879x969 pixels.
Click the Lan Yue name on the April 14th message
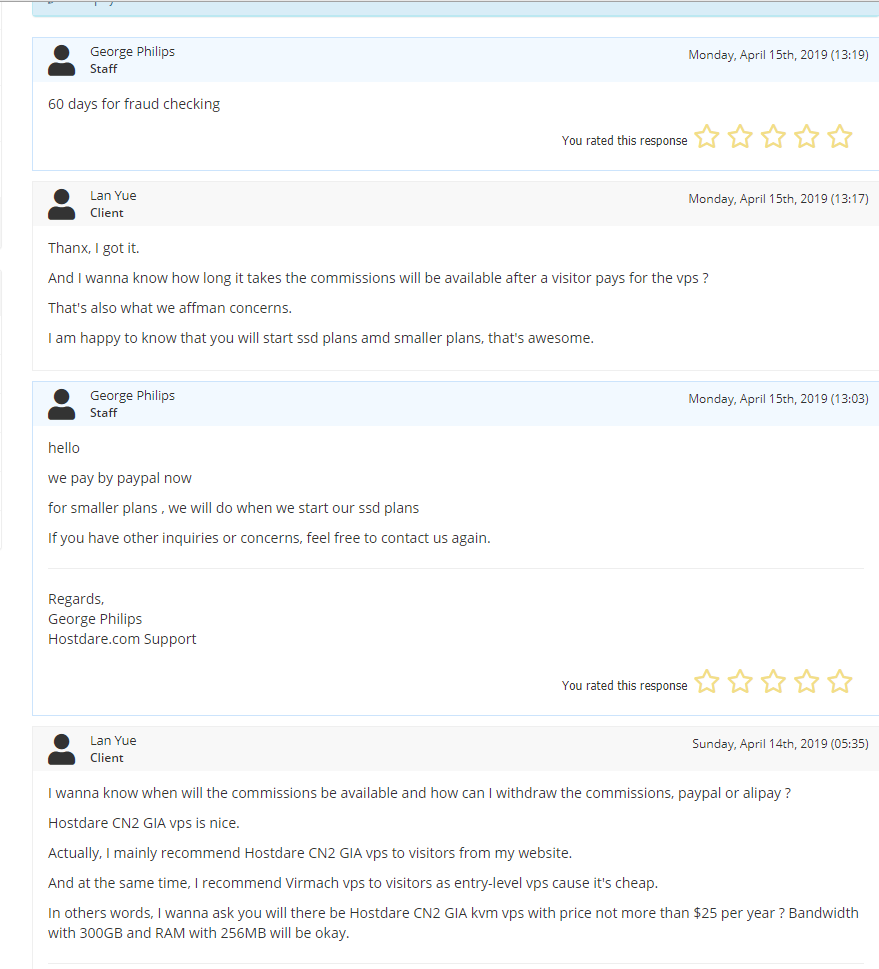pyautogui.click(x=113, y=740)
